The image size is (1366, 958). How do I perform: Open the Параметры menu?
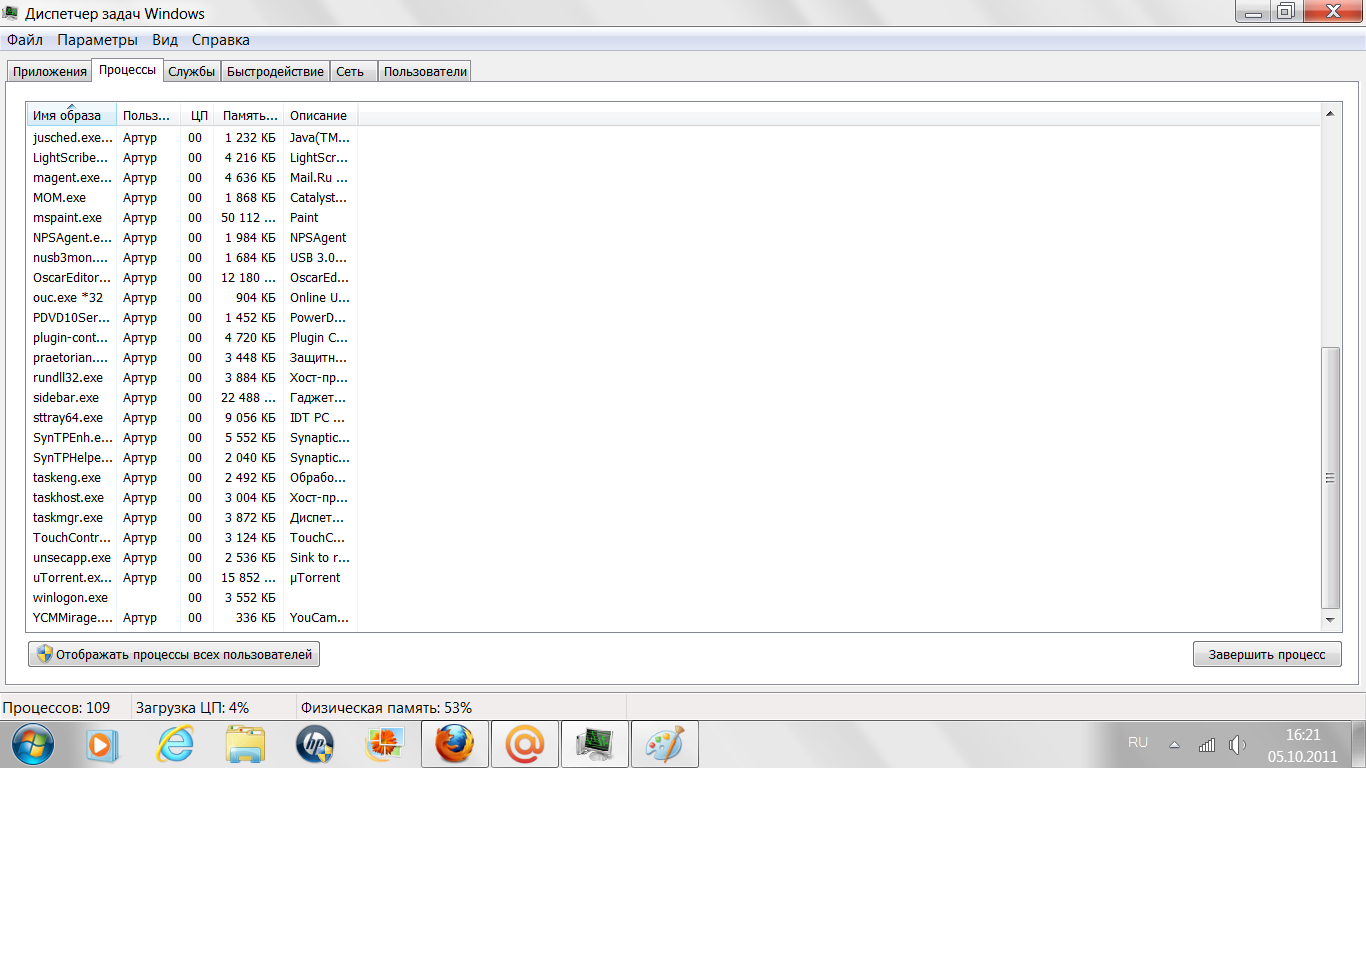click(x=97, y=40)
